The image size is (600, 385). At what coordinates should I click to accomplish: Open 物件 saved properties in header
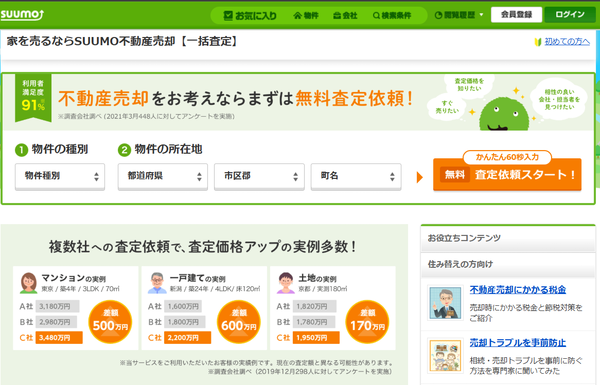(x=306, y=16)
